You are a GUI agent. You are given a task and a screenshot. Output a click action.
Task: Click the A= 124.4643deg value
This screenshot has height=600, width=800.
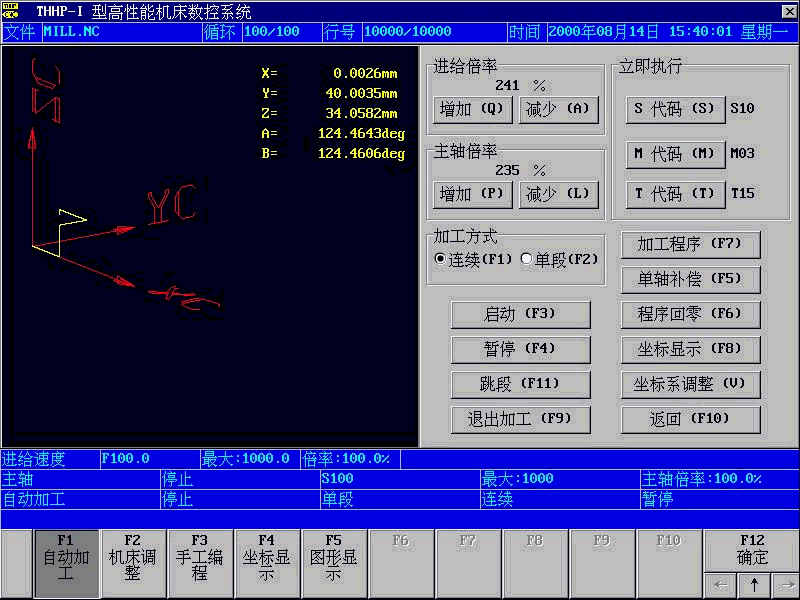pos(333,134)
